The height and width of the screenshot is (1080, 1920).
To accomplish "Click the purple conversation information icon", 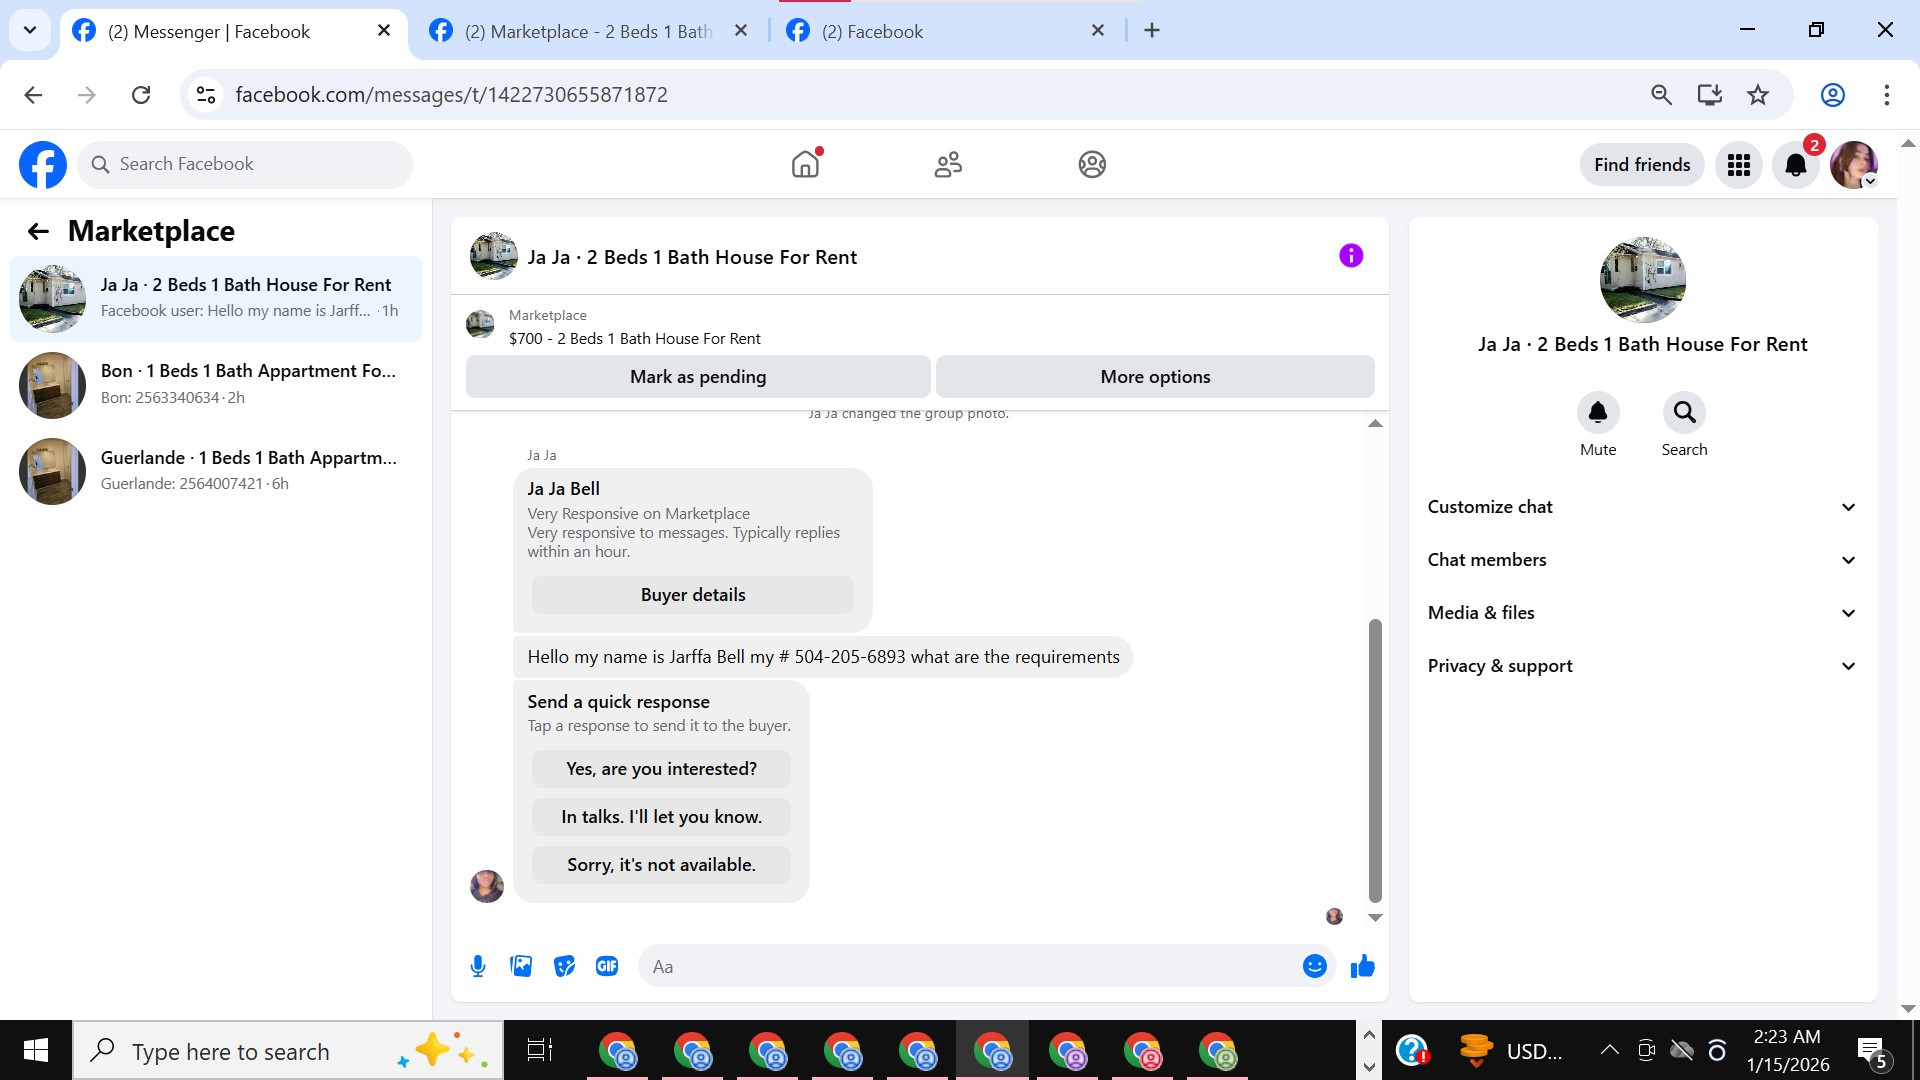I will 1351,256.
